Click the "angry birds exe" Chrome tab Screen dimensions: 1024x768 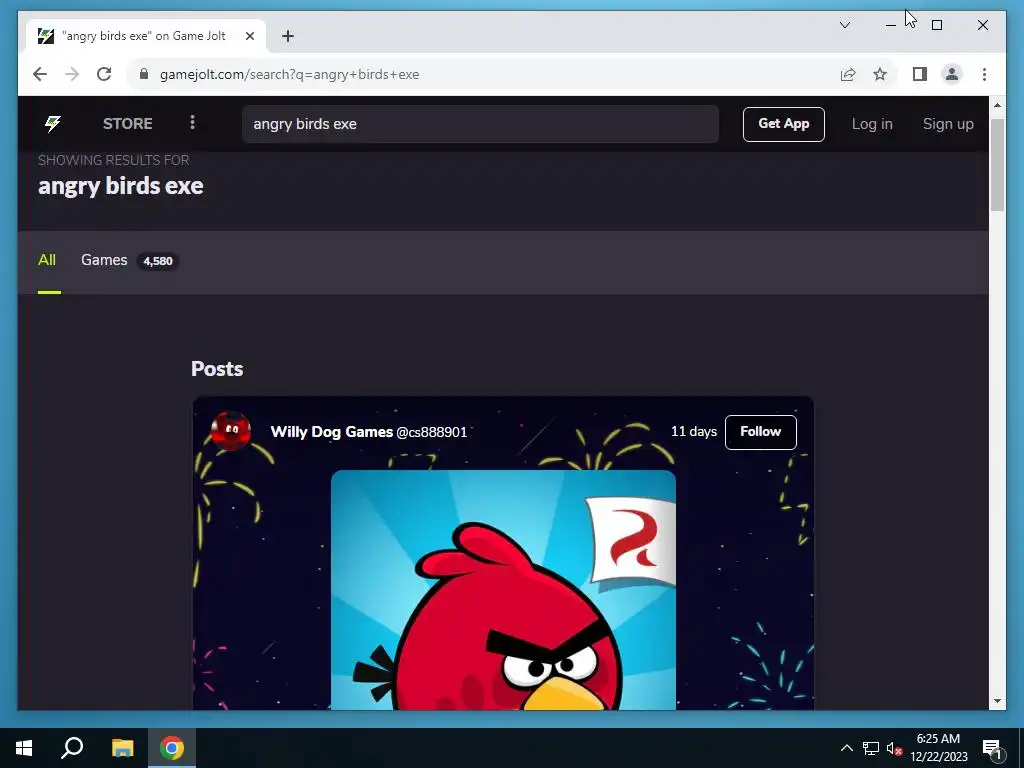(x=146, y=36)
